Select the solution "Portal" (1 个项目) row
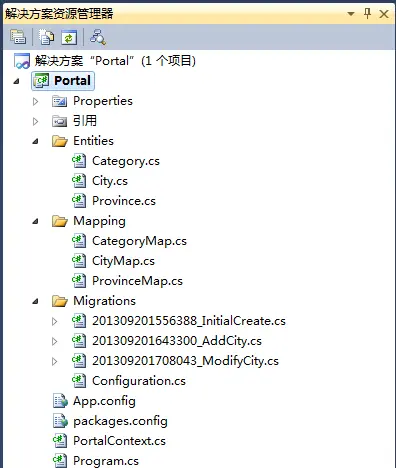The image size is (396, 468). click(x=115, y=61)
